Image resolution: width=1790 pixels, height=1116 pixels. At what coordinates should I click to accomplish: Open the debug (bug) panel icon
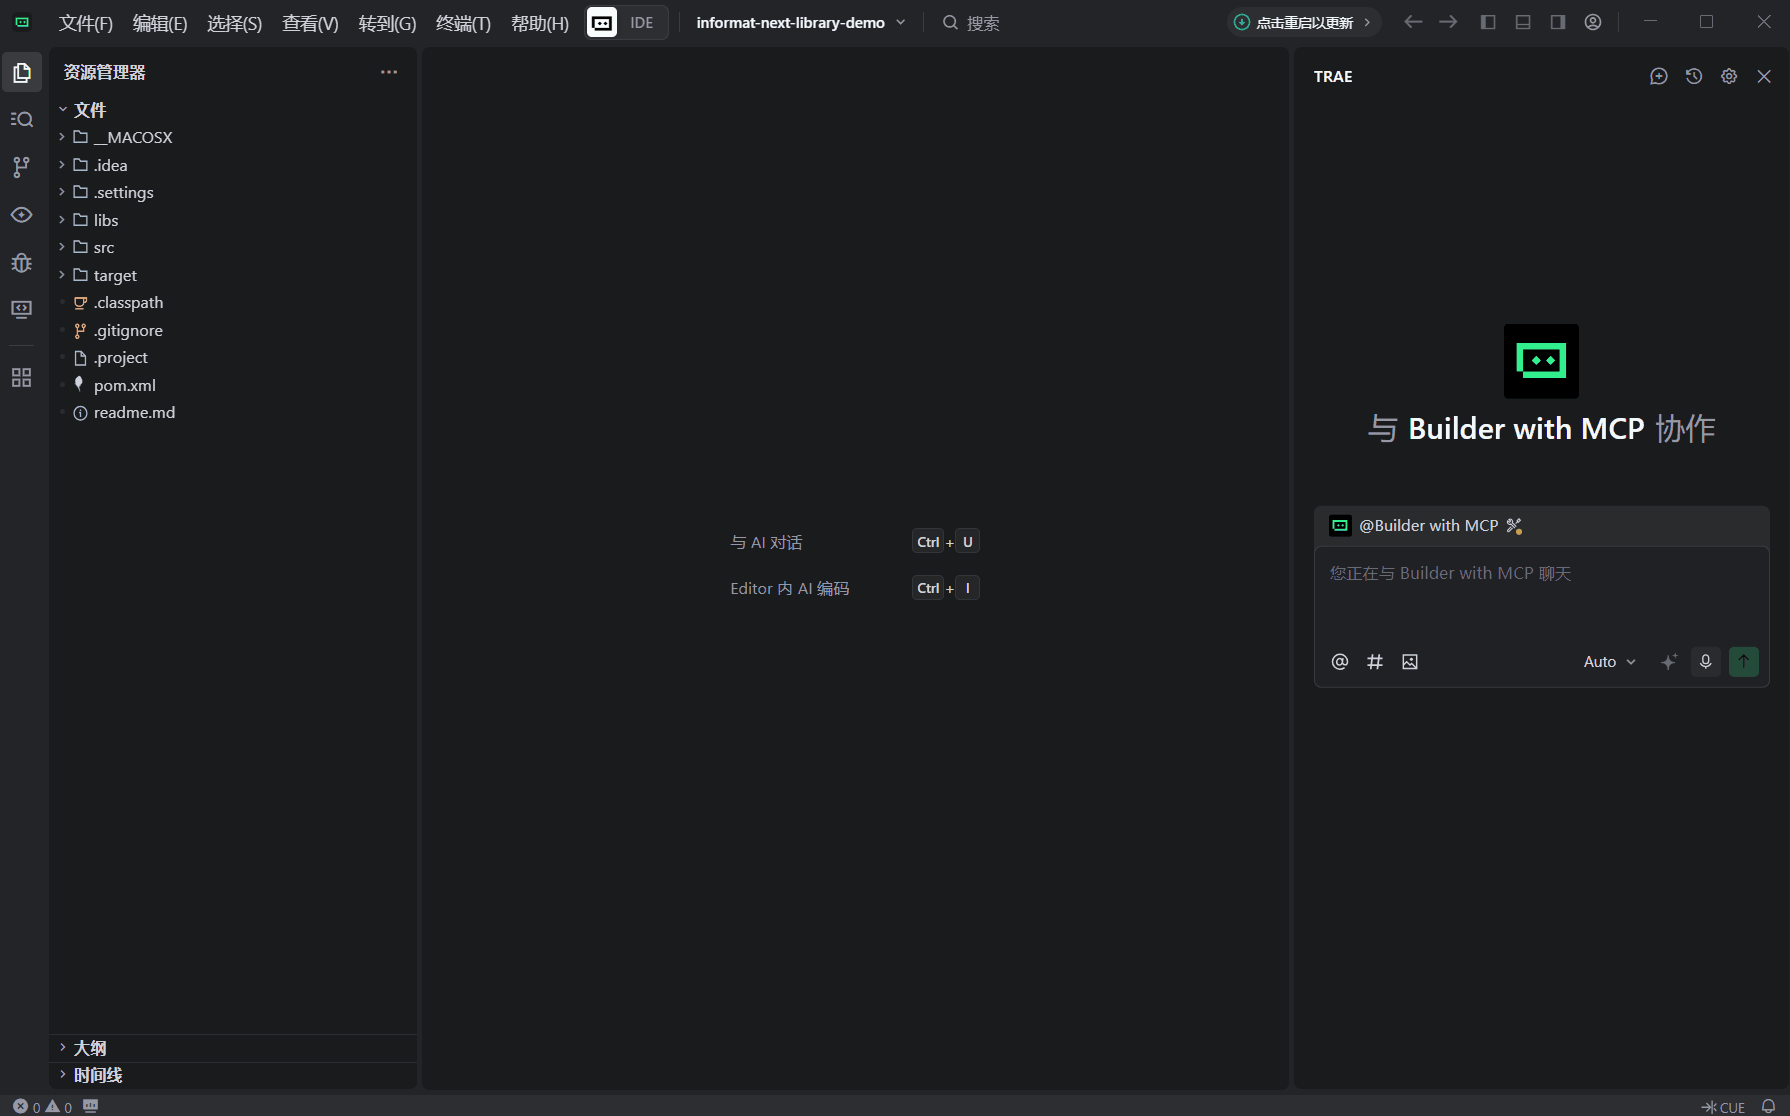point(21,263)
